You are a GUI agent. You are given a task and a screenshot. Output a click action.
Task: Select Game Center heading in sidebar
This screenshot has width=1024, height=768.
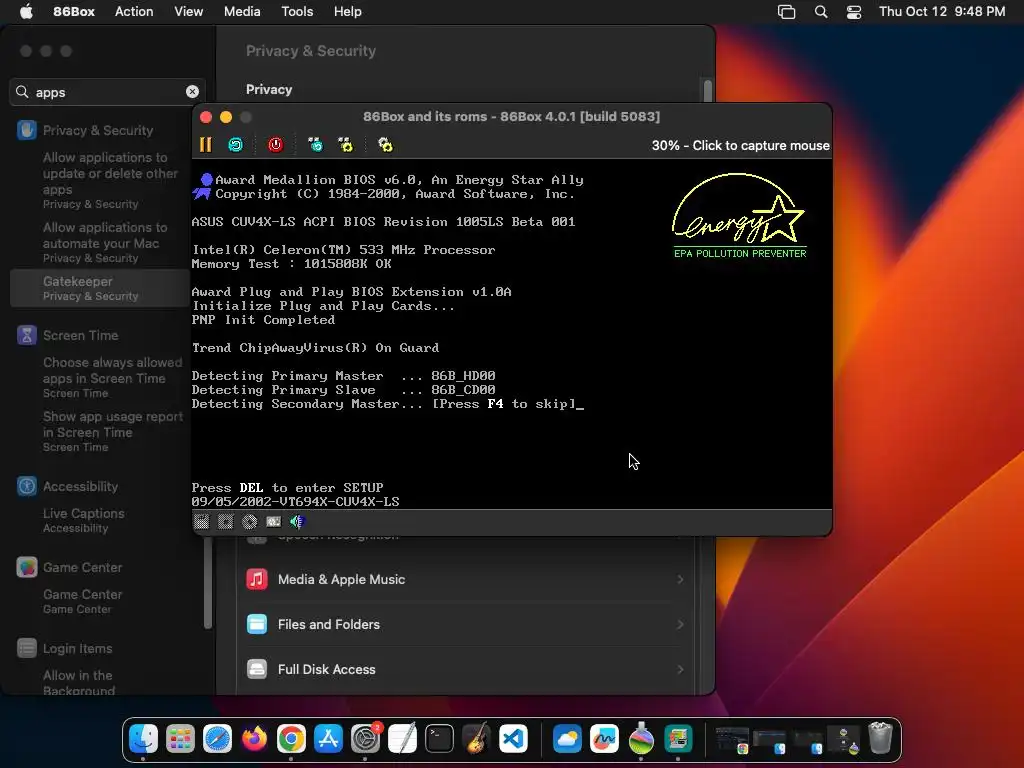[82, 567]
